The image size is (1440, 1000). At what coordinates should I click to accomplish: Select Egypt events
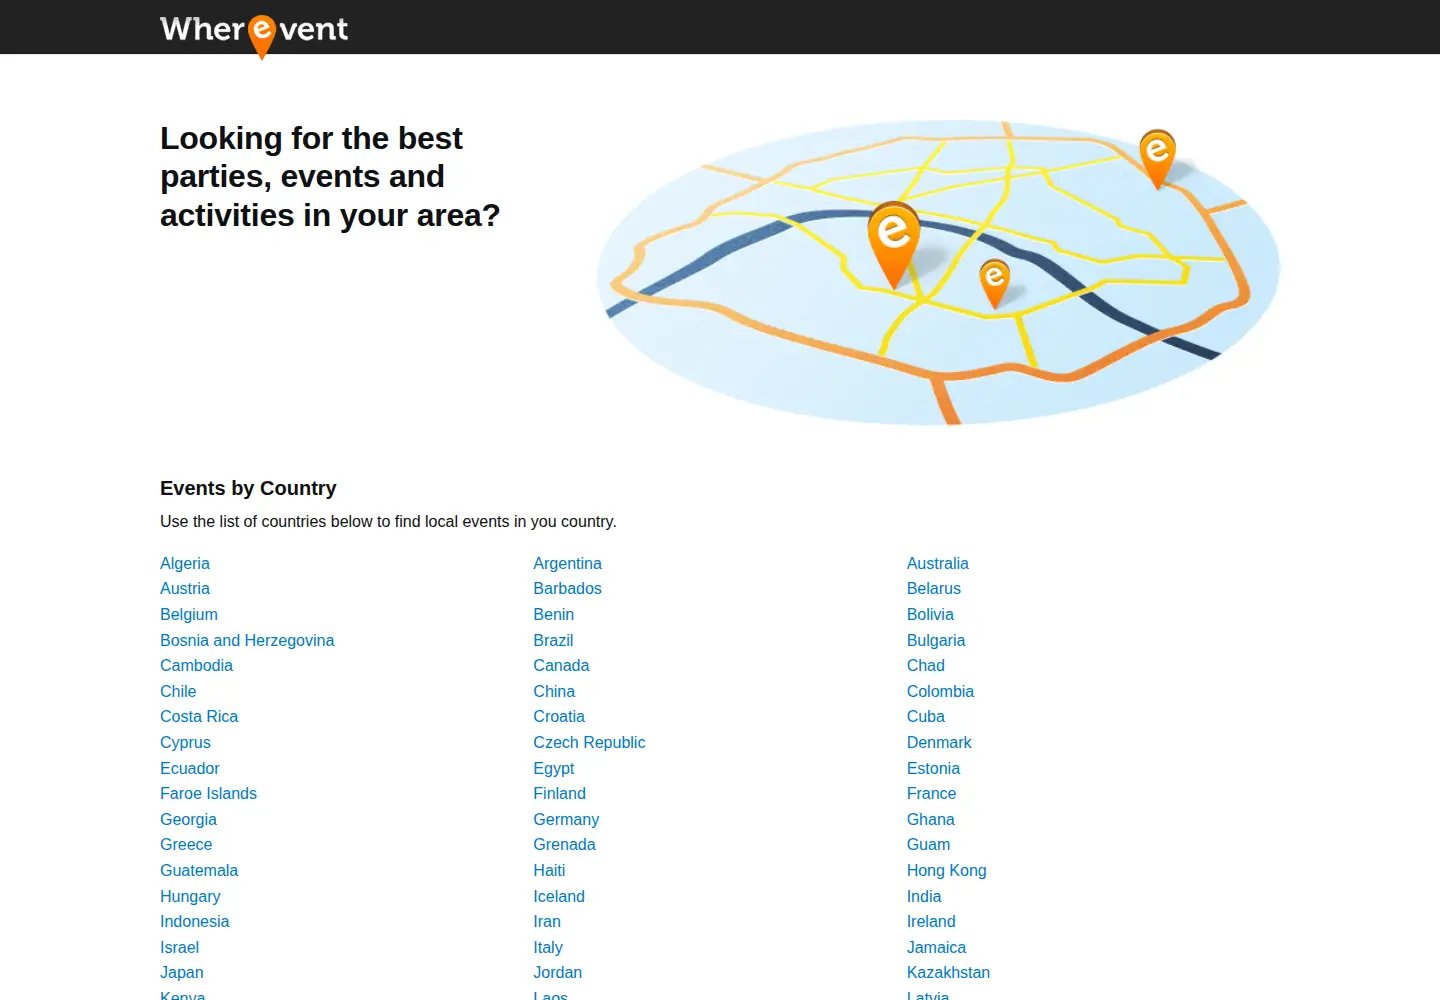(x=554, y=768)
